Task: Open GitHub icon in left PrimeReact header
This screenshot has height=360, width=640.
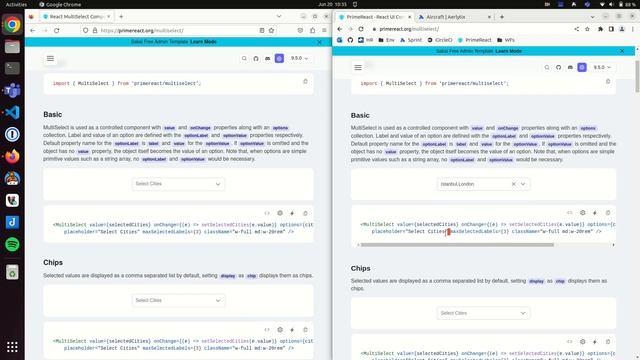Action: 256,59
